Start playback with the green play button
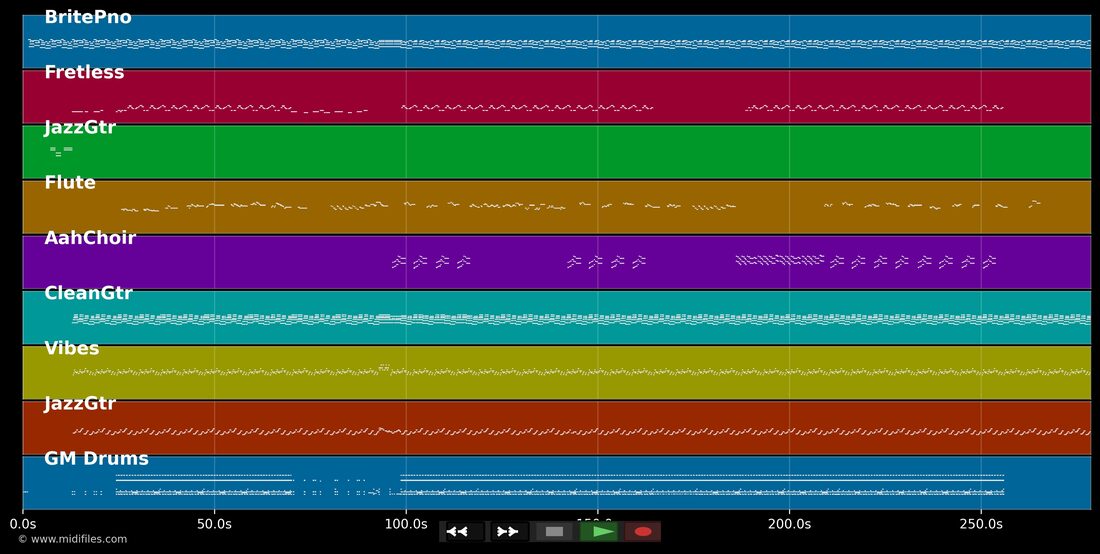The image size is (1100, 554). (x=599, y=532)
